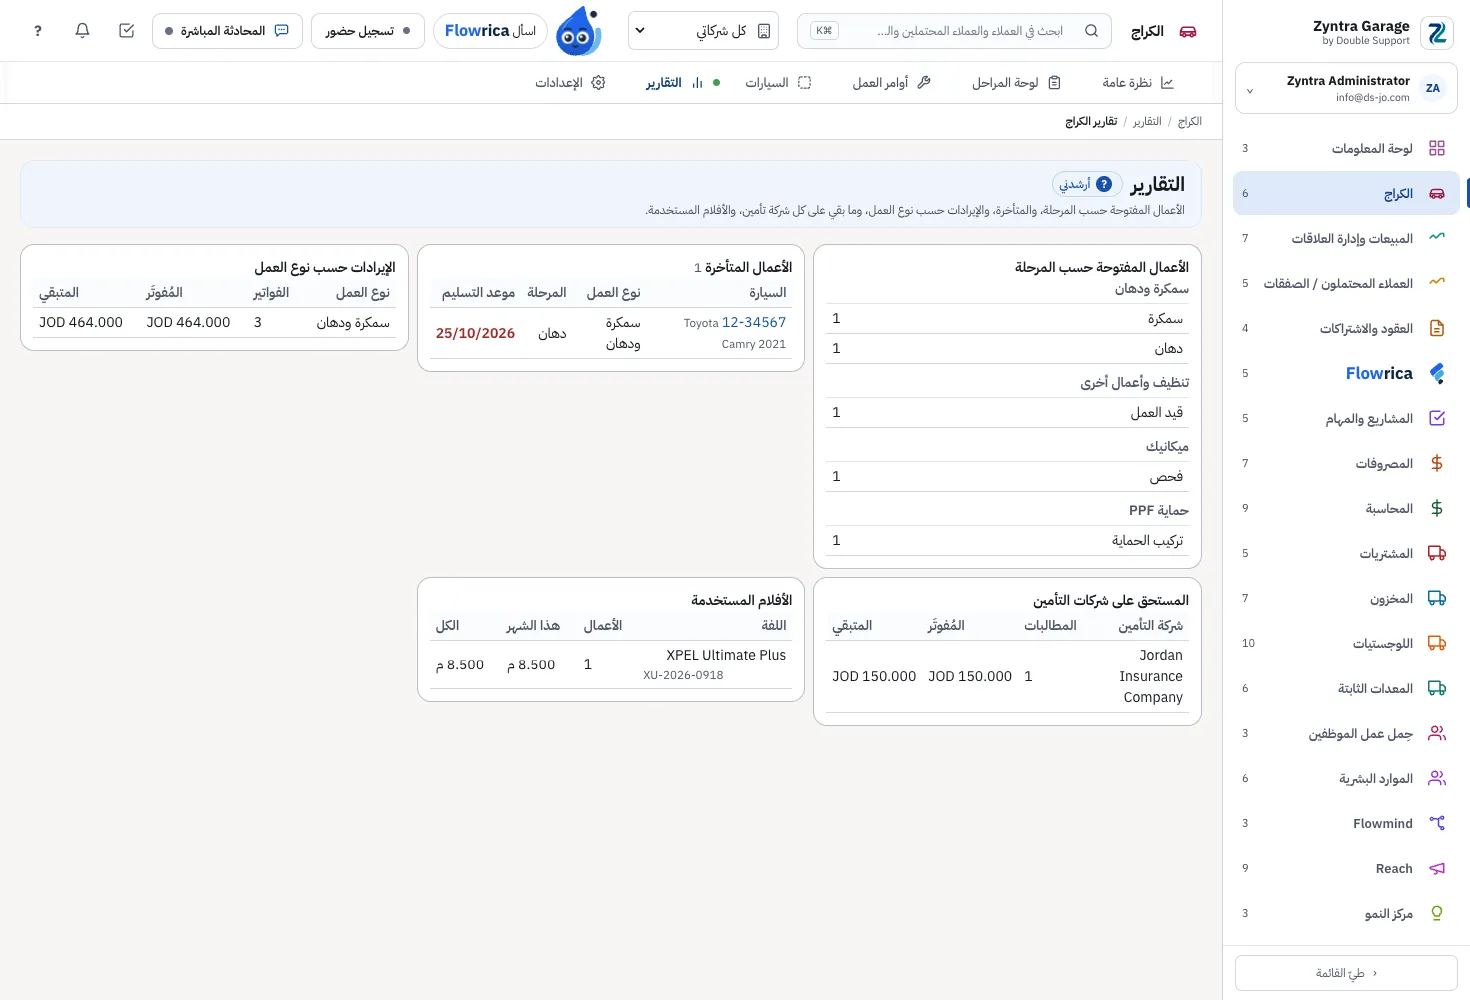Viewport: 1470px width, 1000px height.
Task: Open the المحادثة المباشرة live chat button
Action: point(227,31)
